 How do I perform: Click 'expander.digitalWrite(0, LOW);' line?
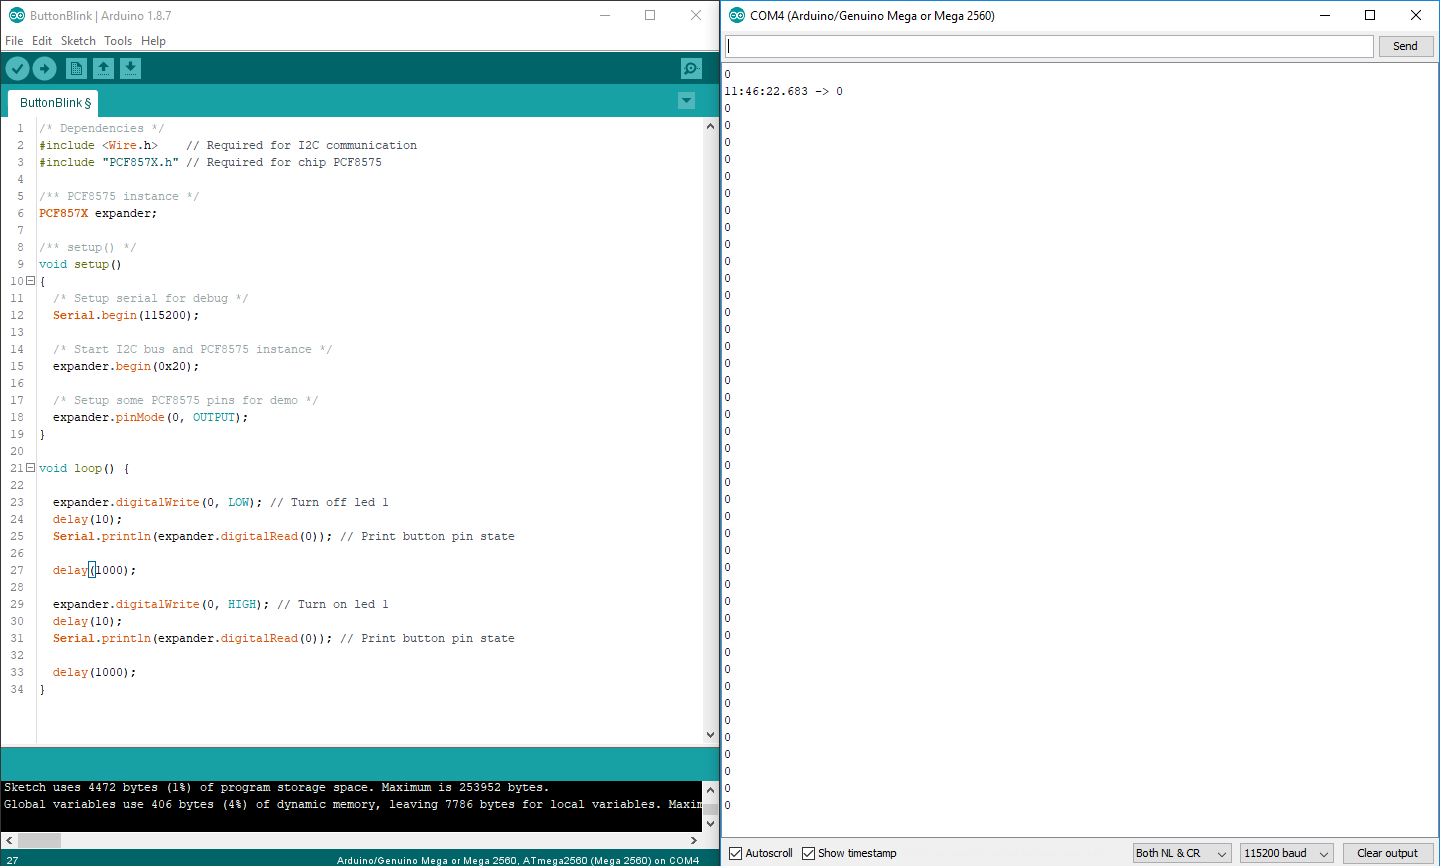coord(157,502)
